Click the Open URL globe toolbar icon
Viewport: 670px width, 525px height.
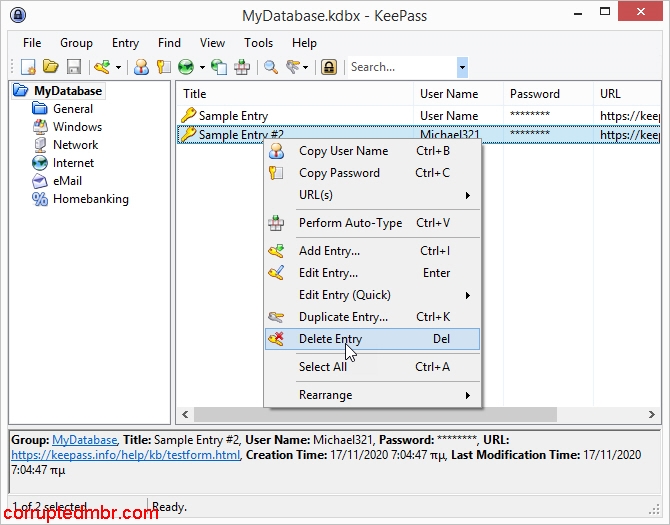[186, 67]
